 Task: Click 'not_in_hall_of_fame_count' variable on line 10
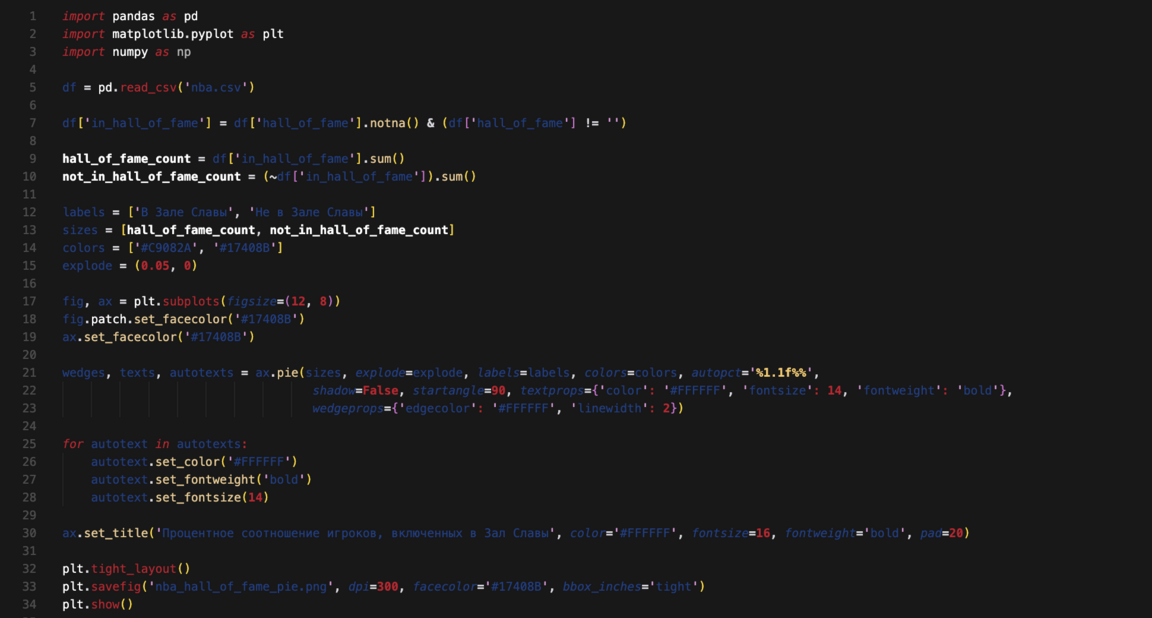151,176
